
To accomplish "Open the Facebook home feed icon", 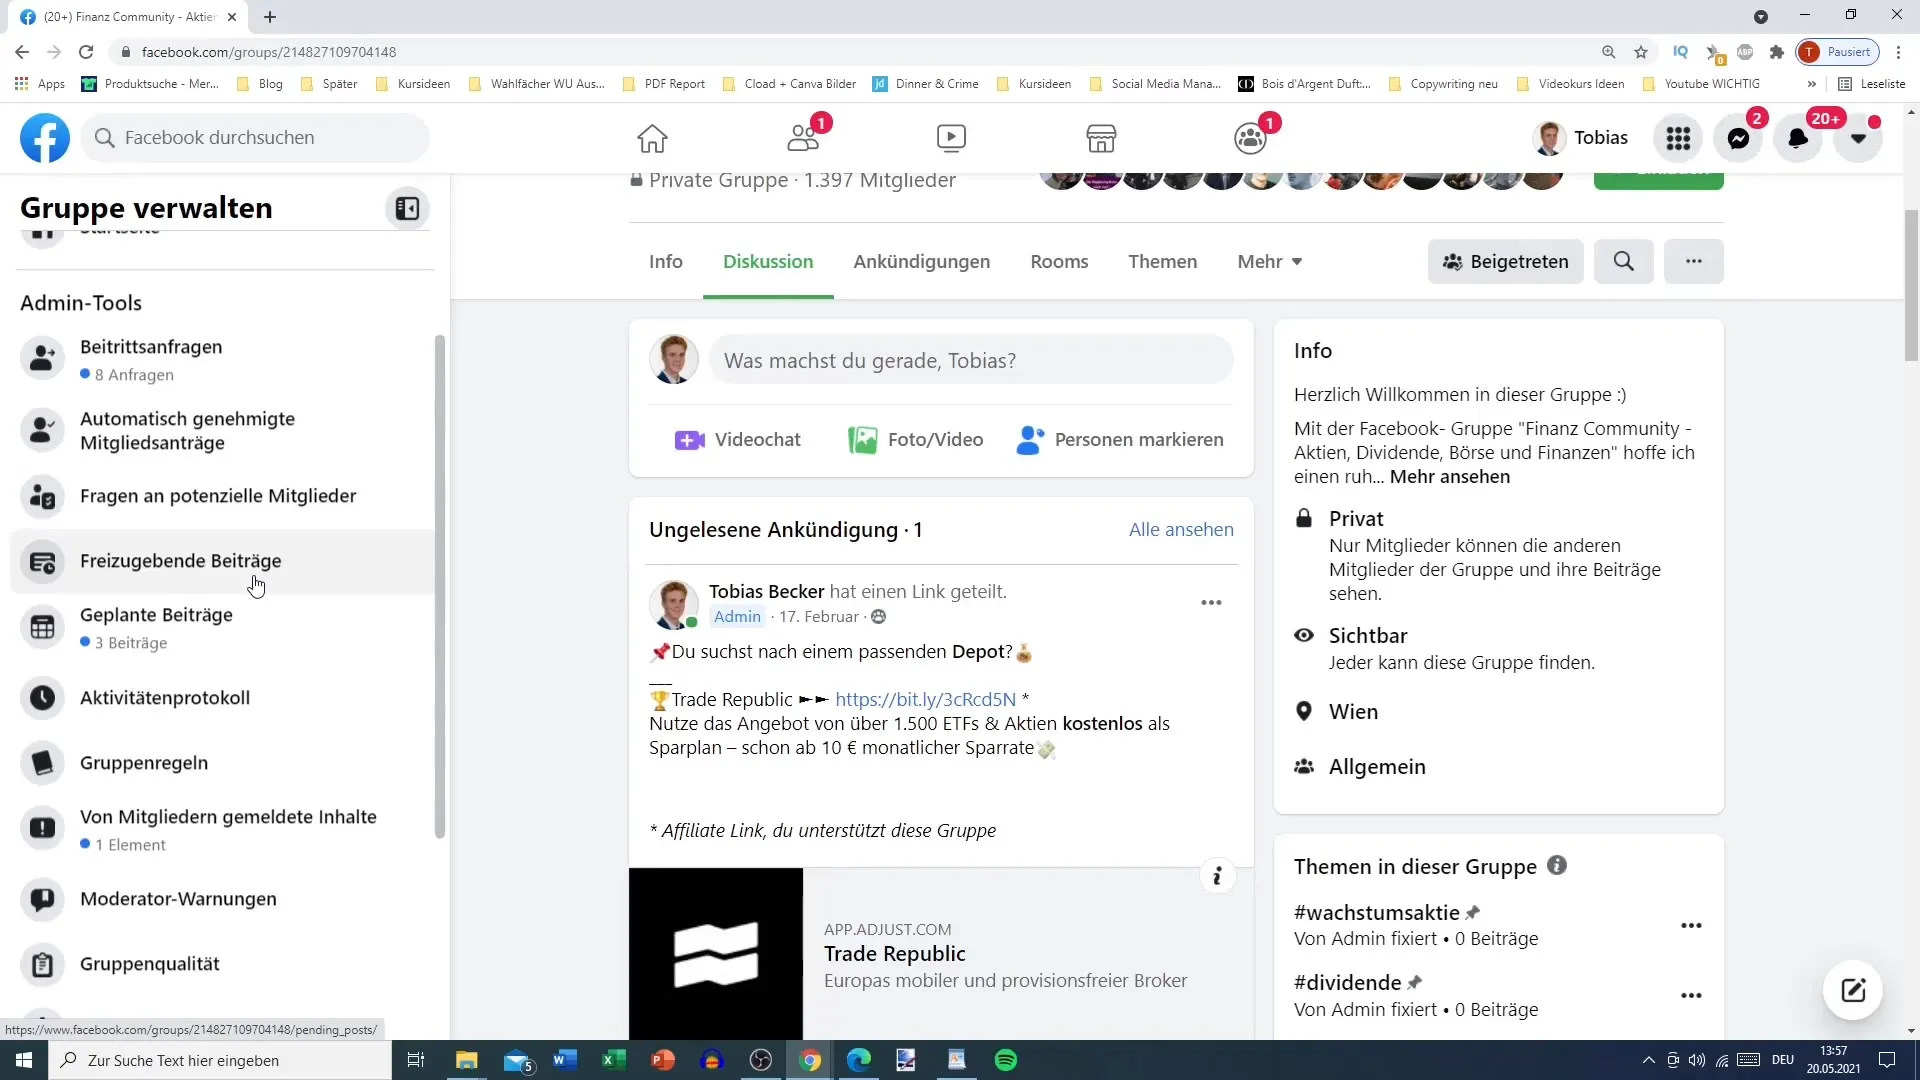I will click(x=652, y=138).
